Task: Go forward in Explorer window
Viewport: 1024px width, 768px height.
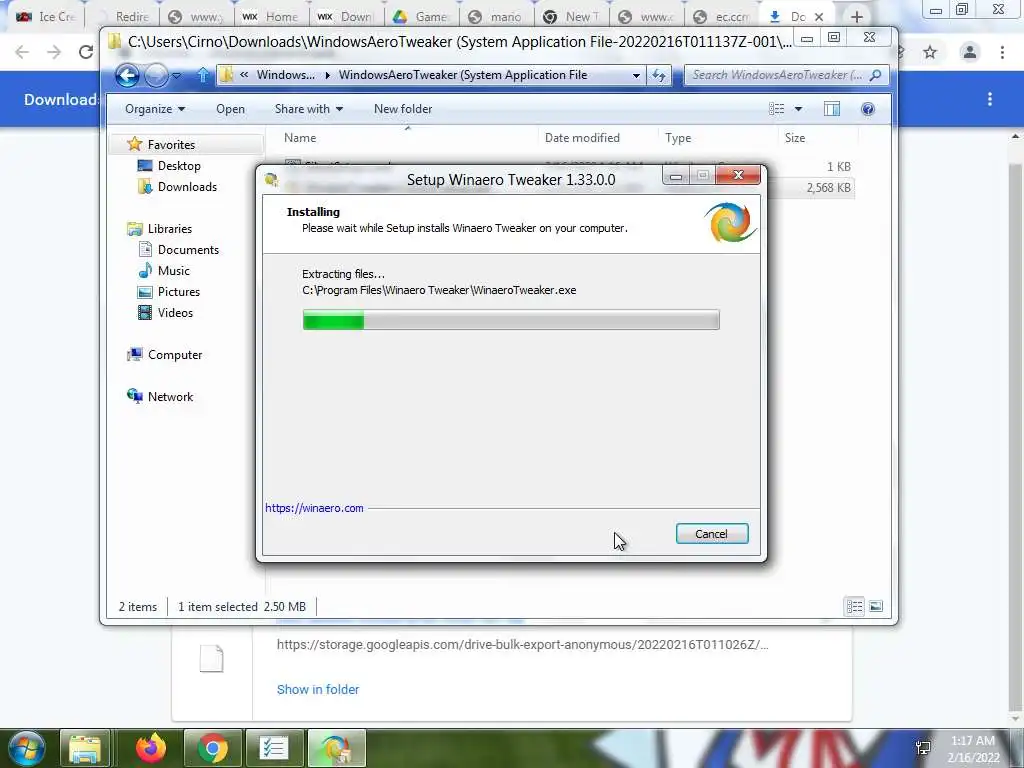Action: point(155,76)
